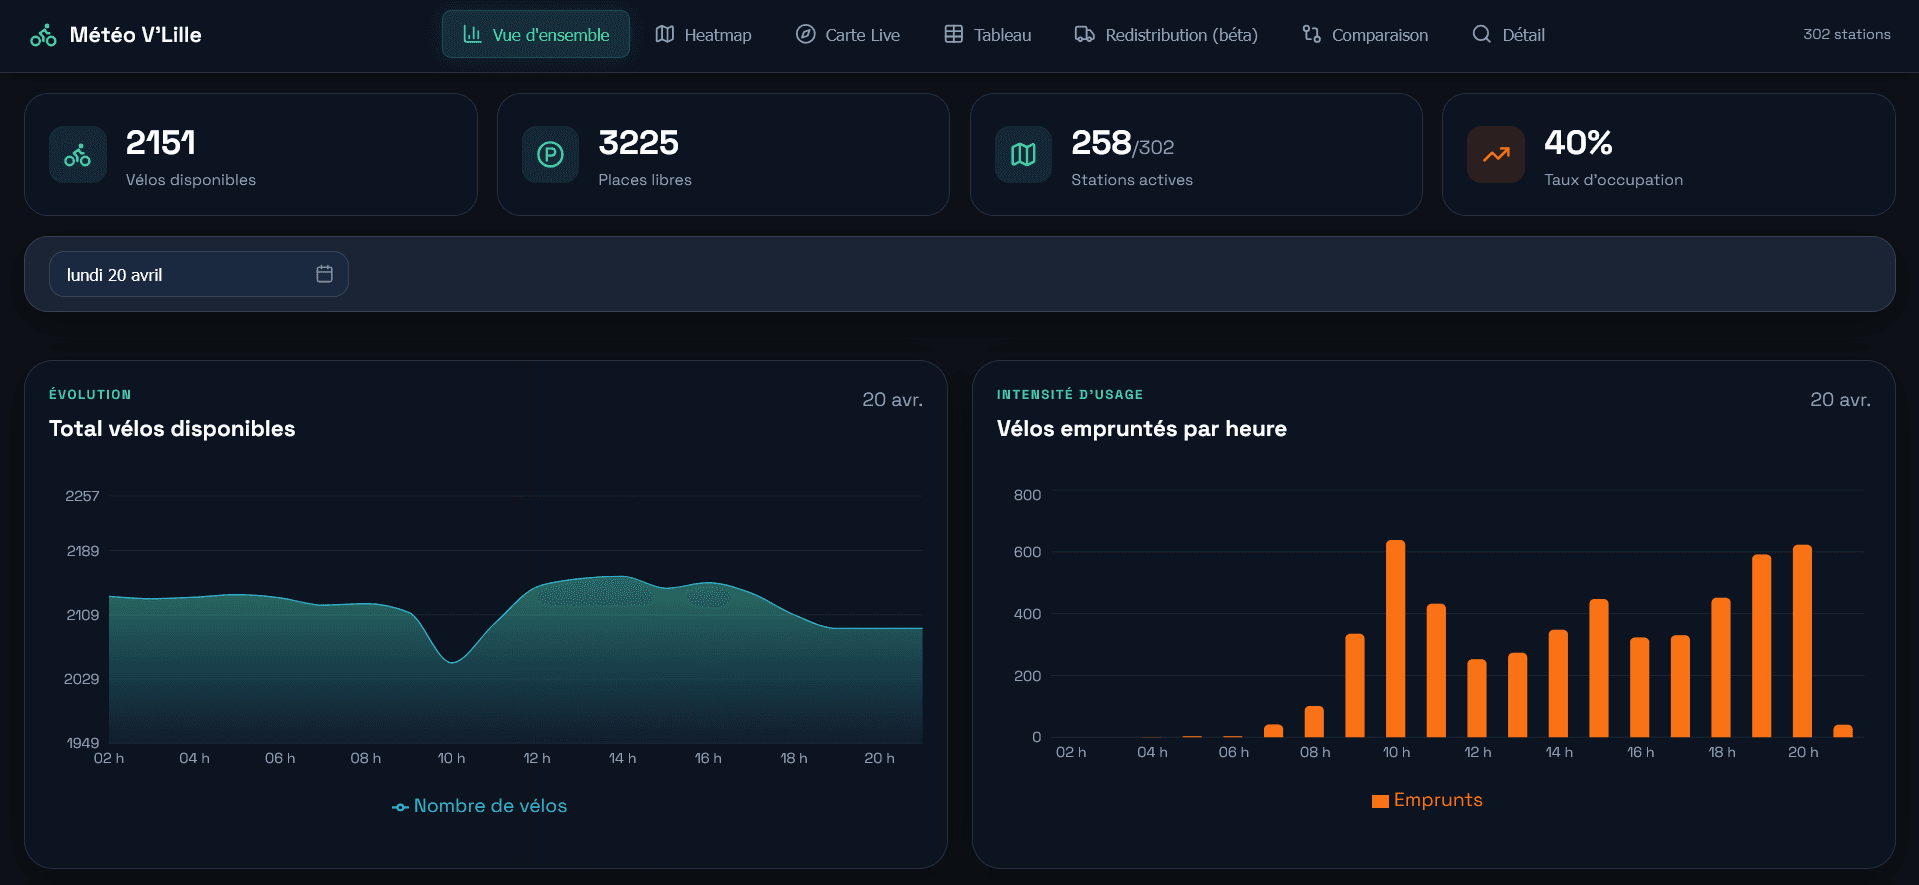This screenshot has height=885, width=1919.
Task: Click the compass icon beside Carte Live
Action: [805, 35]
